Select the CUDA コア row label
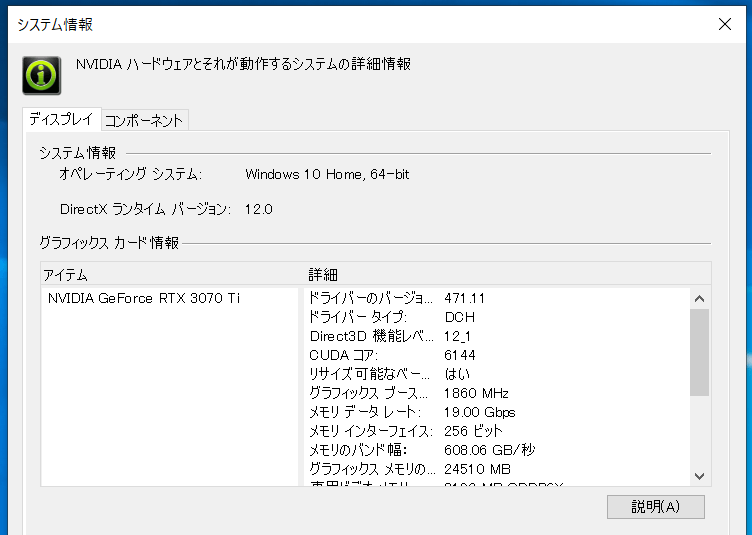The image size is (752, 535). [343, 355]
